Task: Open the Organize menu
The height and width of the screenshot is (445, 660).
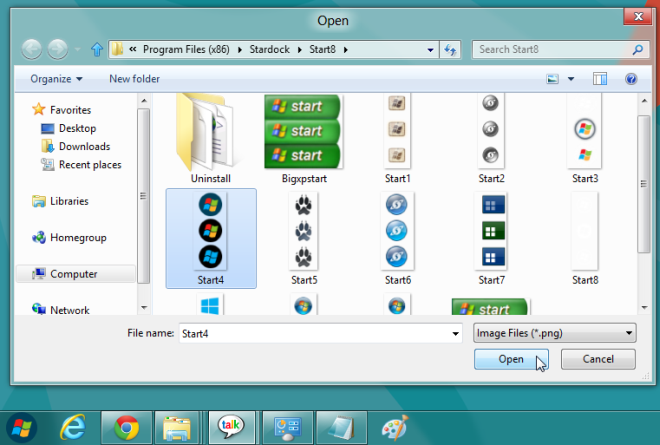Action: pyautogui.click(x=56, y=79)
